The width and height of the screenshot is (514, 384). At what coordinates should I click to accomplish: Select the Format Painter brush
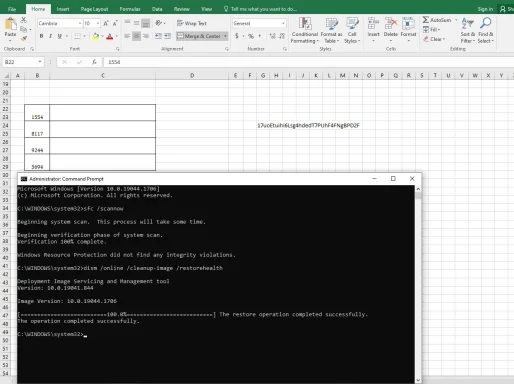pos(23,39)
